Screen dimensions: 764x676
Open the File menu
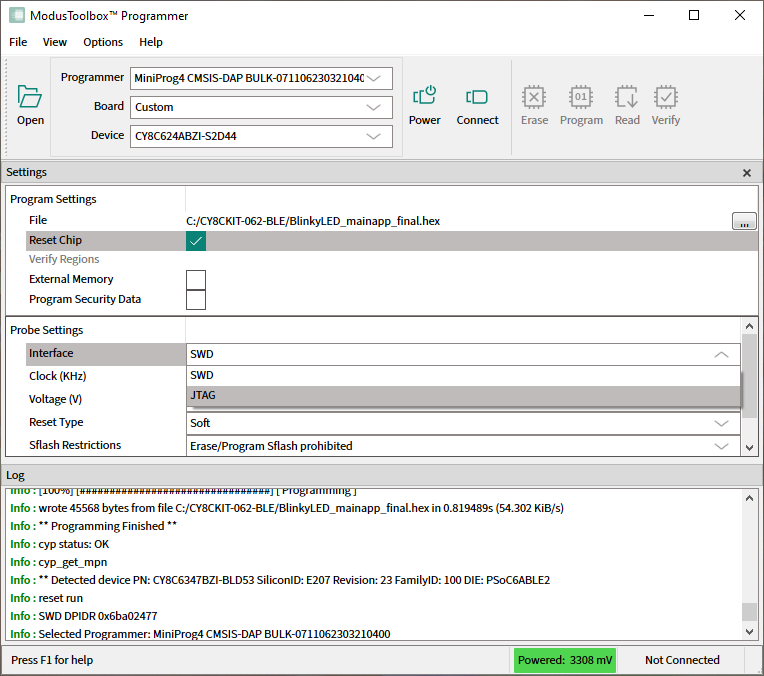(18, 42)
